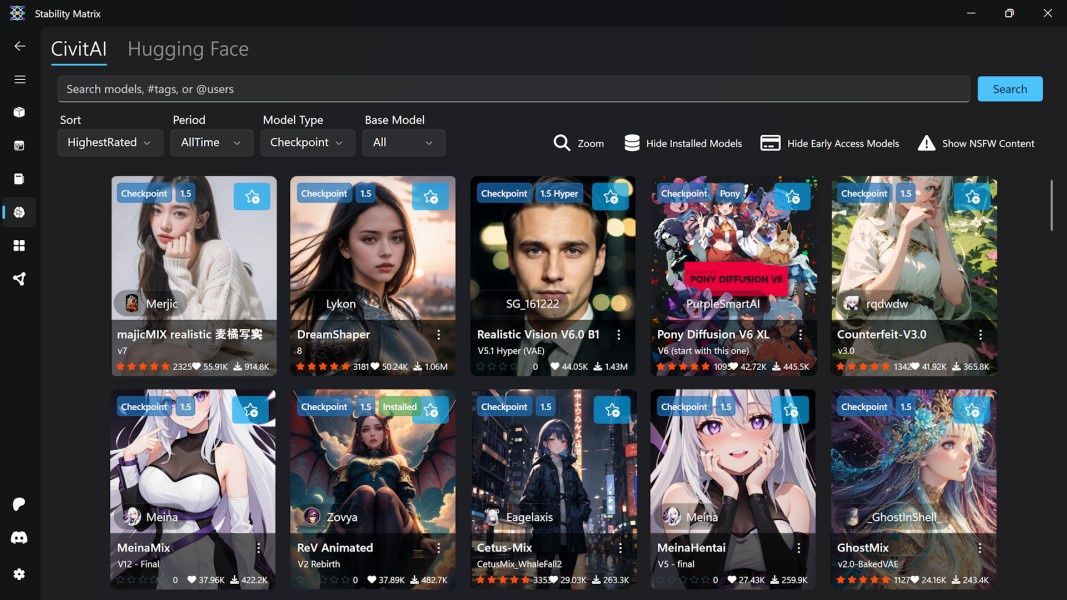The width and height of the screenshot is (1067, 600).
Task: Open the Inference image icon in sidebar
Action: (x=20, y=146)
